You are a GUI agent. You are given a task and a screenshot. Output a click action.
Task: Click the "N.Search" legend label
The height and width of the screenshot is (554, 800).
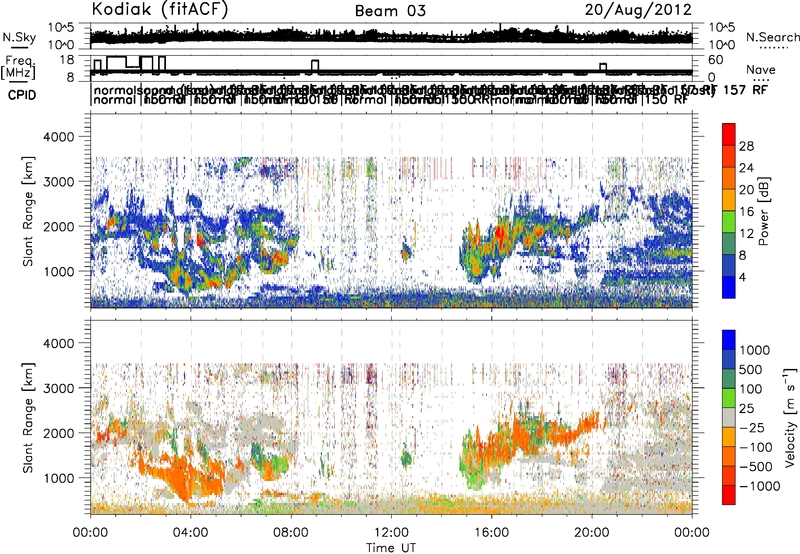pos(772,37)
